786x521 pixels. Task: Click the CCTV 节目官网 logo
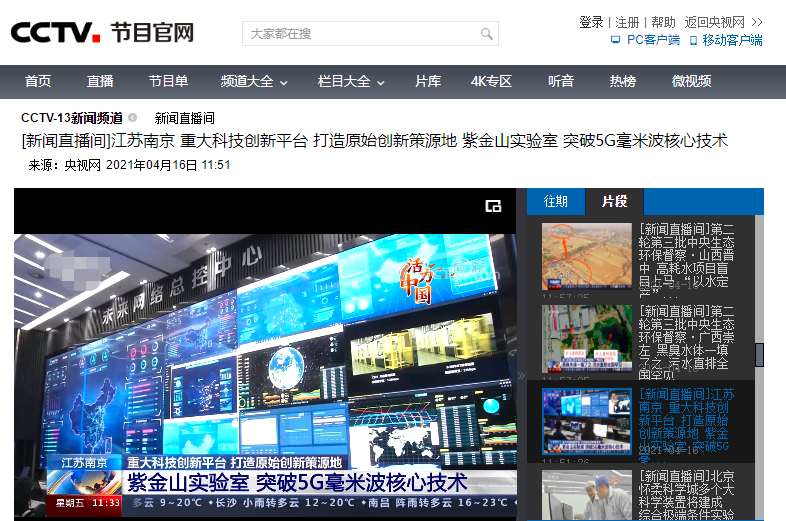(x=102, y=33)
